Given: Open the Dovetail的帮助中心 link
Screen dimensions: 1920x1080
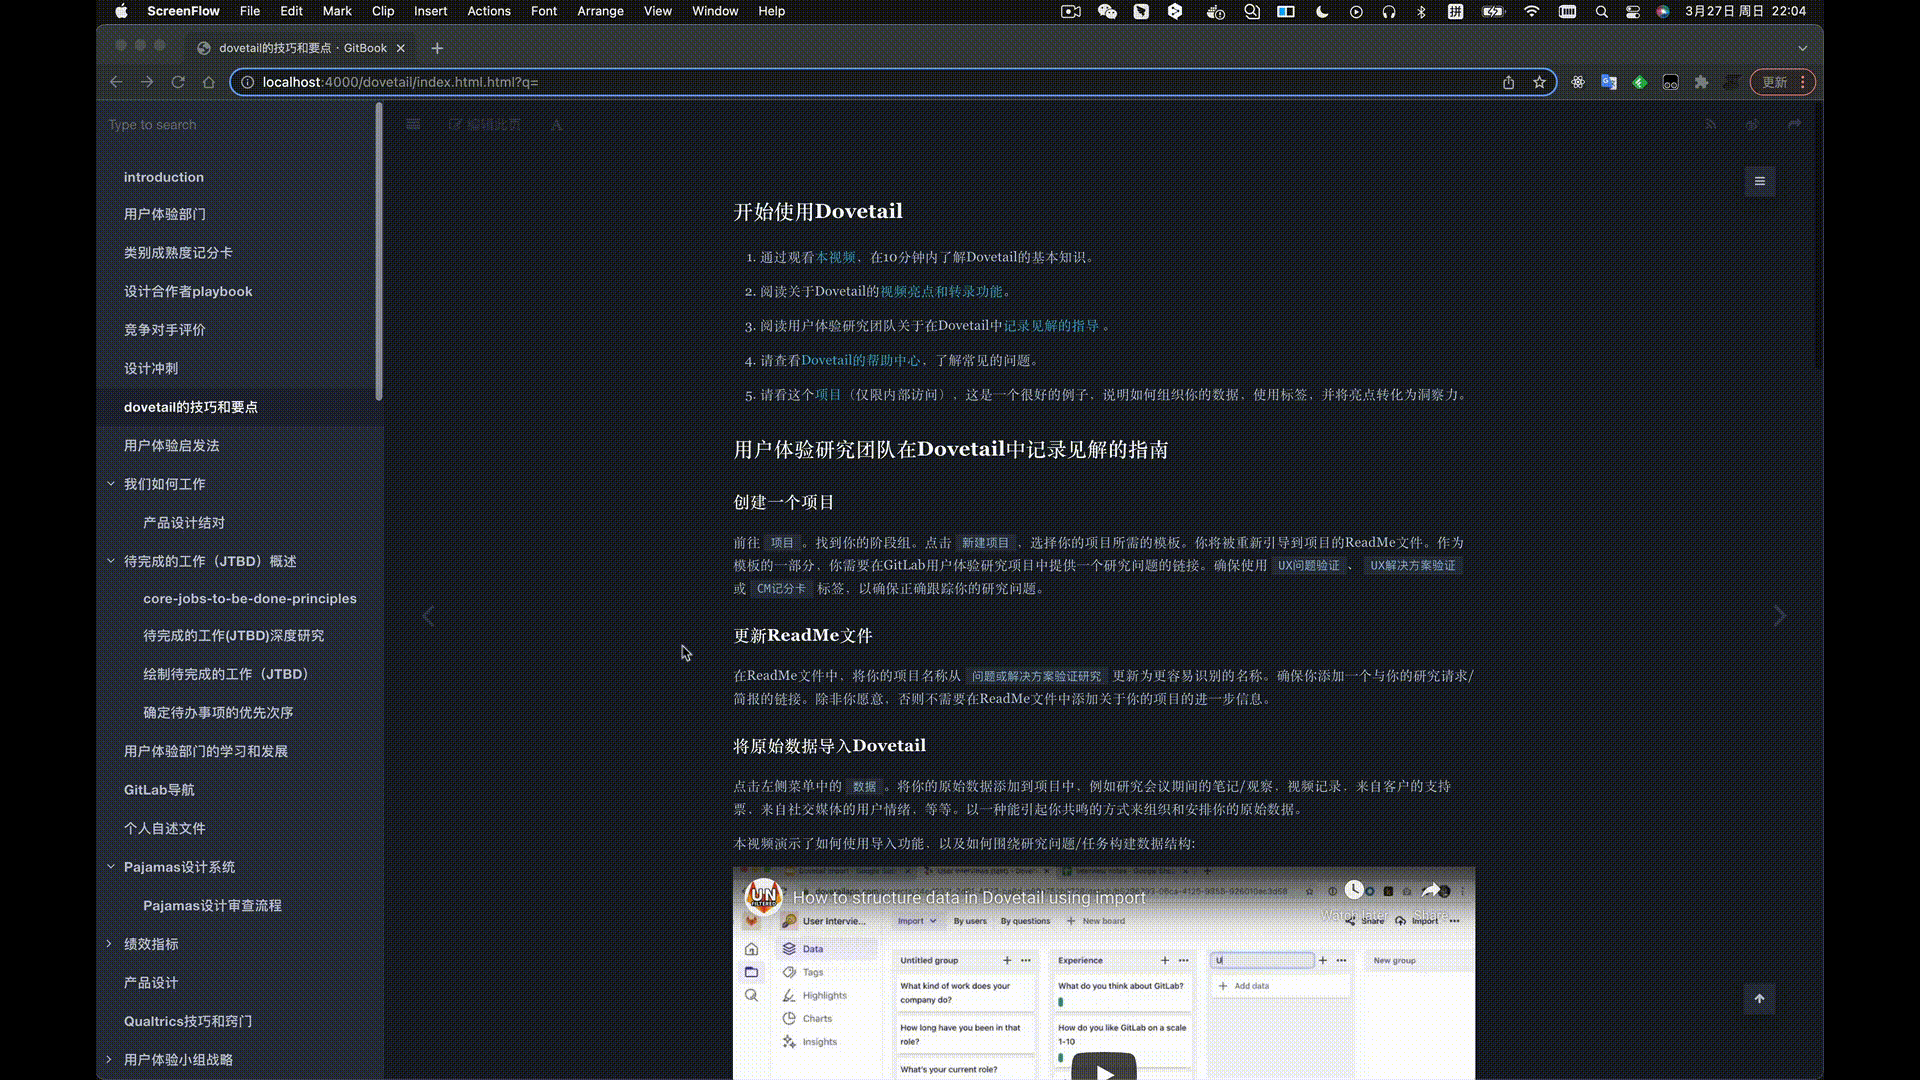Looking at the screenshot, I should (x=861, y=361).
